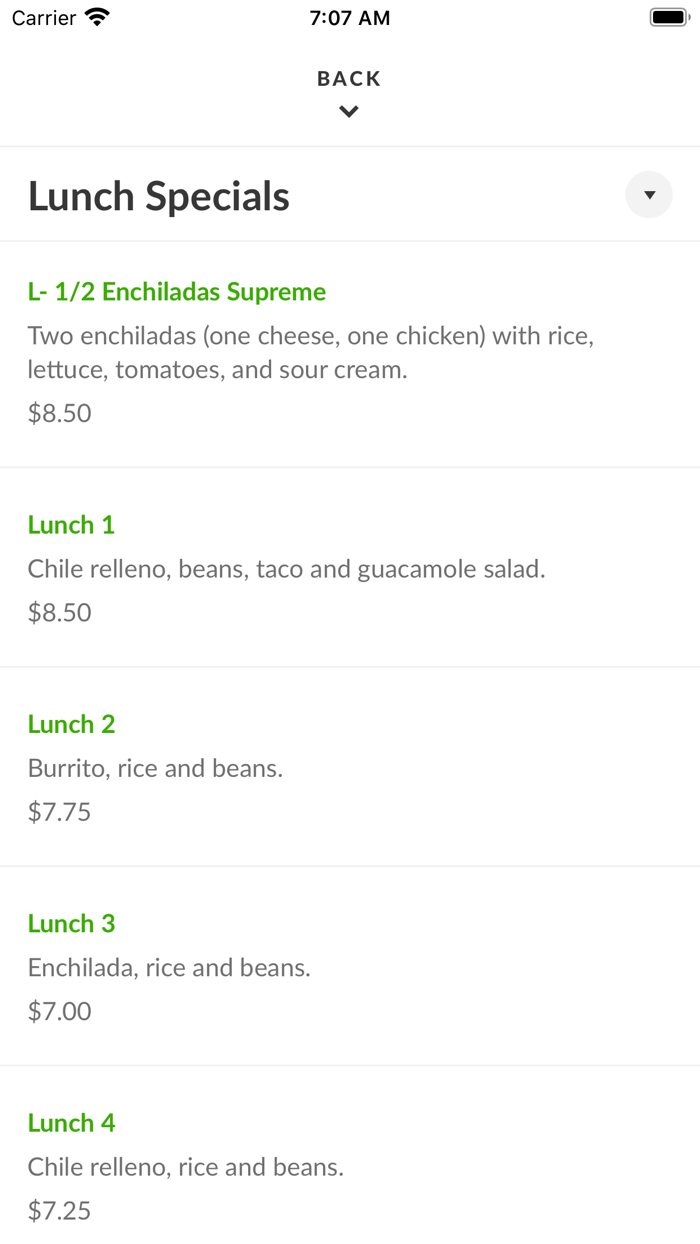Tap the Burrito, rice and beans description
Image resolution: width=700 pixels, height=1244 pixels.
point(155,768)
